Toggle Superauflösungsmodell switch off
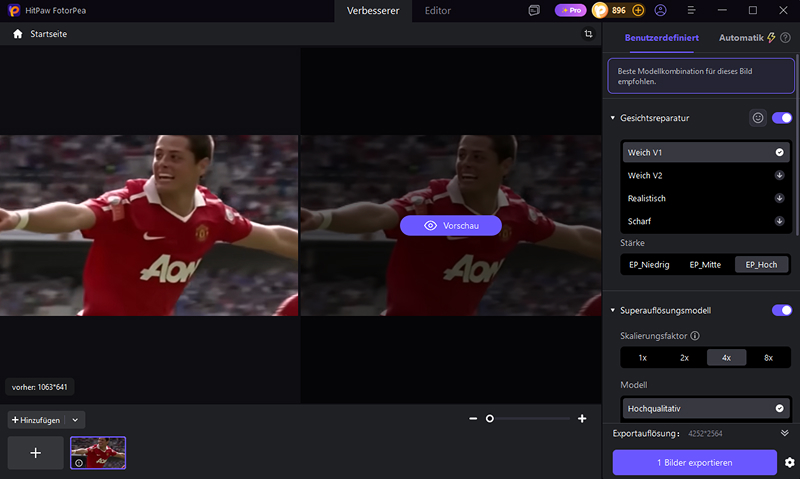Screen dimensions: 800x479 click(x=782, y=310)
